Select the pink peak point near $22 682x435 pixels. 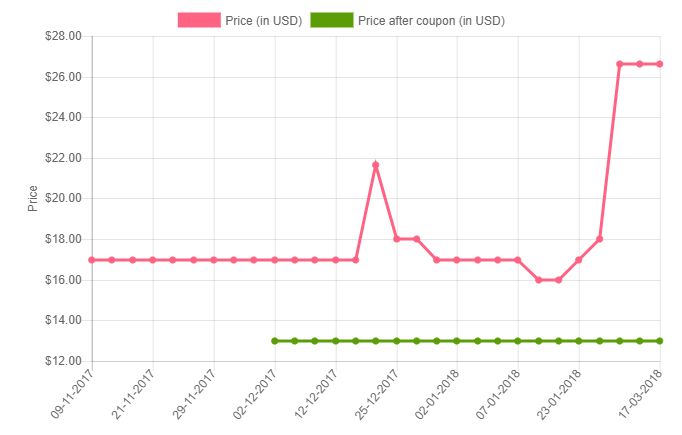[376, 165]
